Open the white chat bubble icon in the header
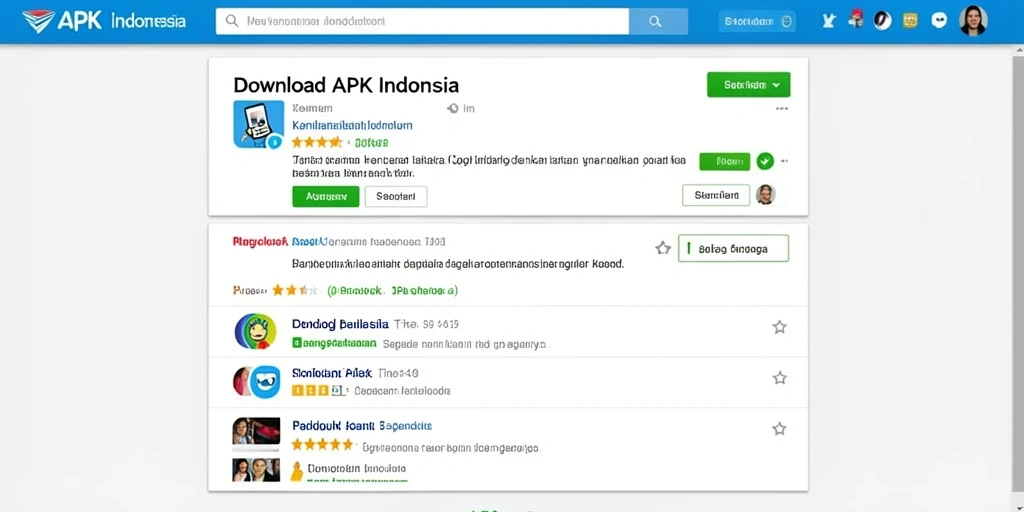The height and width of the screenshot is (512, 1024). (939, 20)
